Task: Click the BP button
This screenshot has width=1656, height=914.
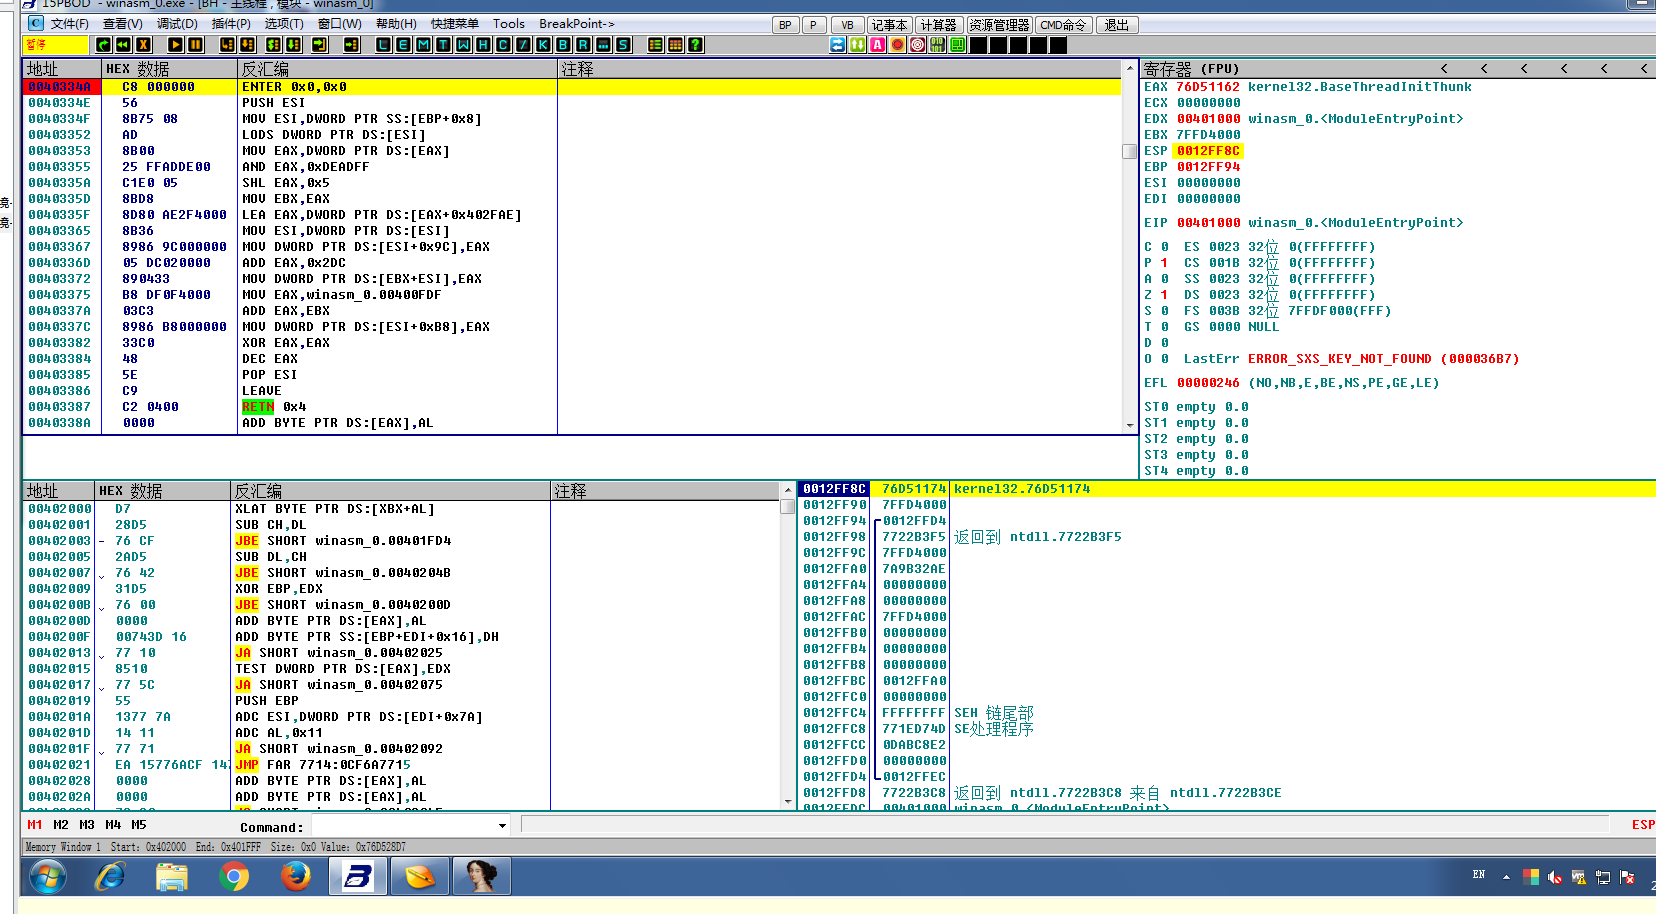Action: point(785,25)
